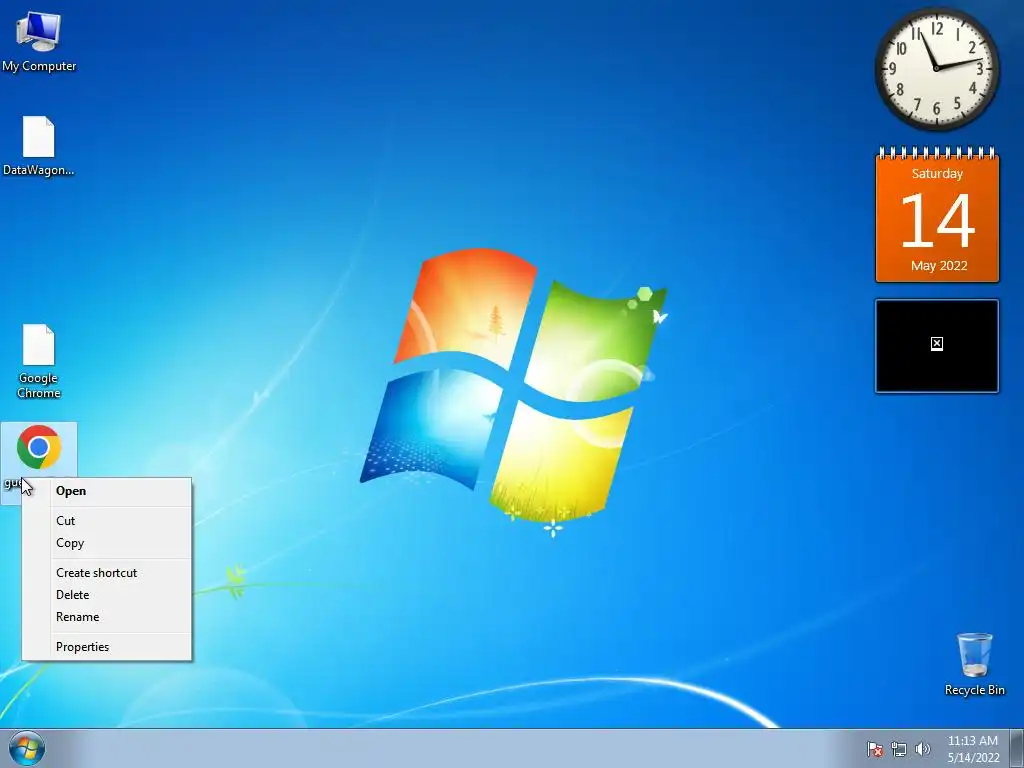Choose Copy in the context menu

pos(107,543)
